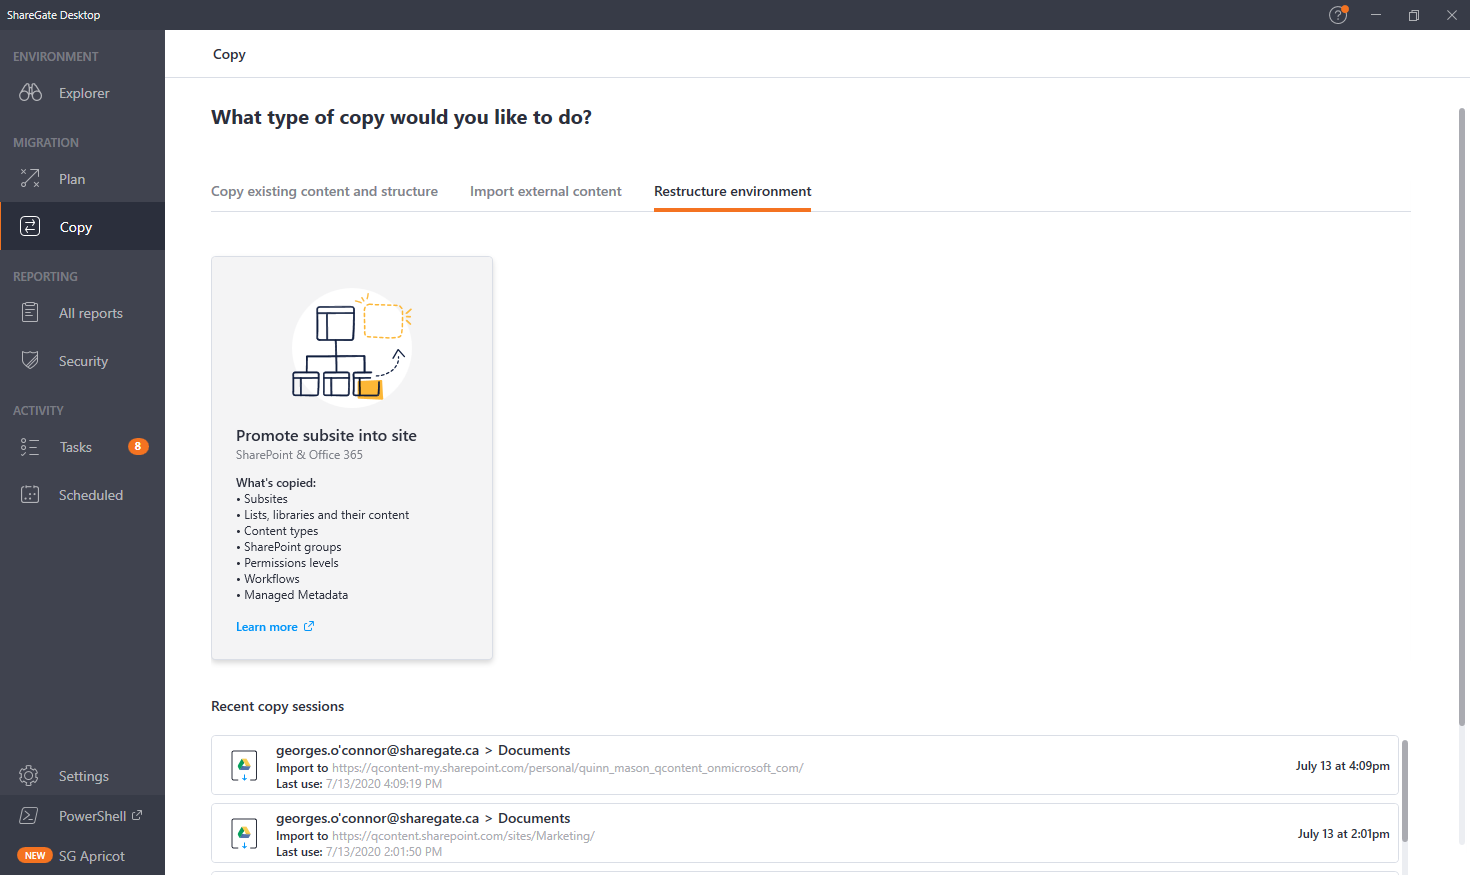Click the PowerShell console icon

pyautogui.click(x=29, y=816)
